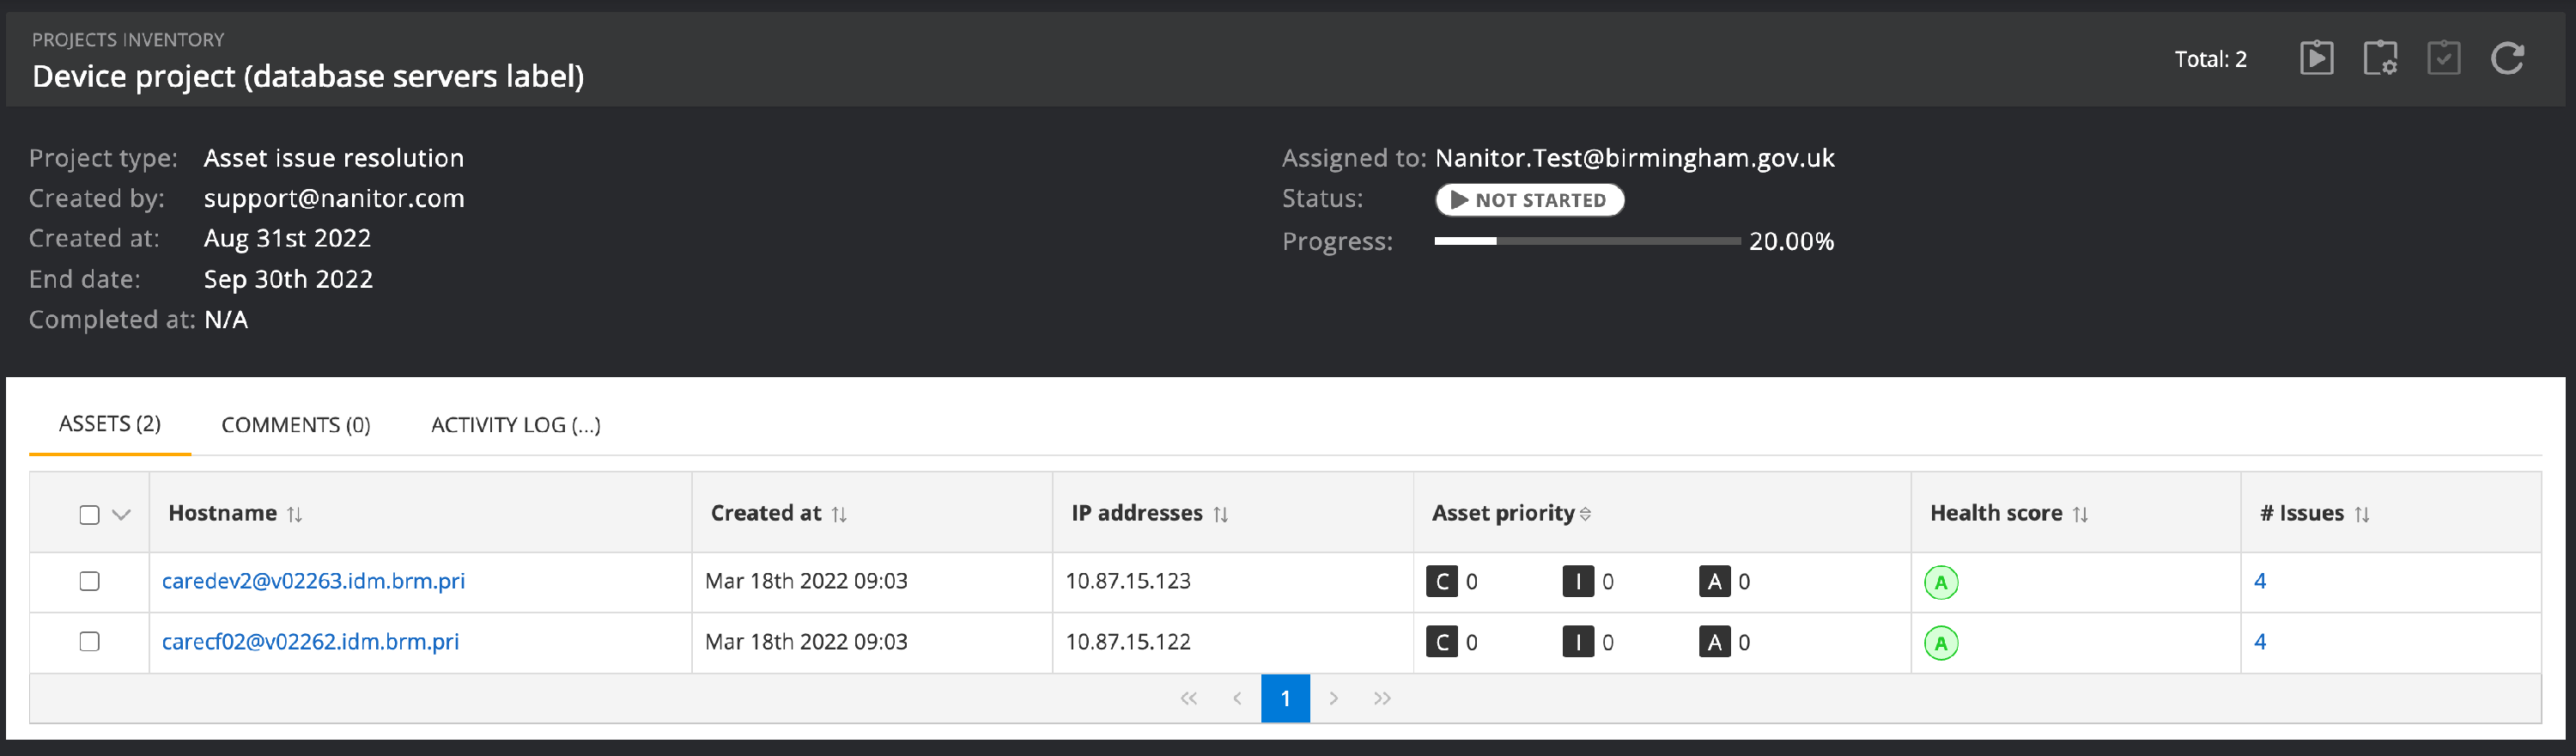Select all assets header checkbox
Viewport: 2576px width, 756px height.
point(90,514)
